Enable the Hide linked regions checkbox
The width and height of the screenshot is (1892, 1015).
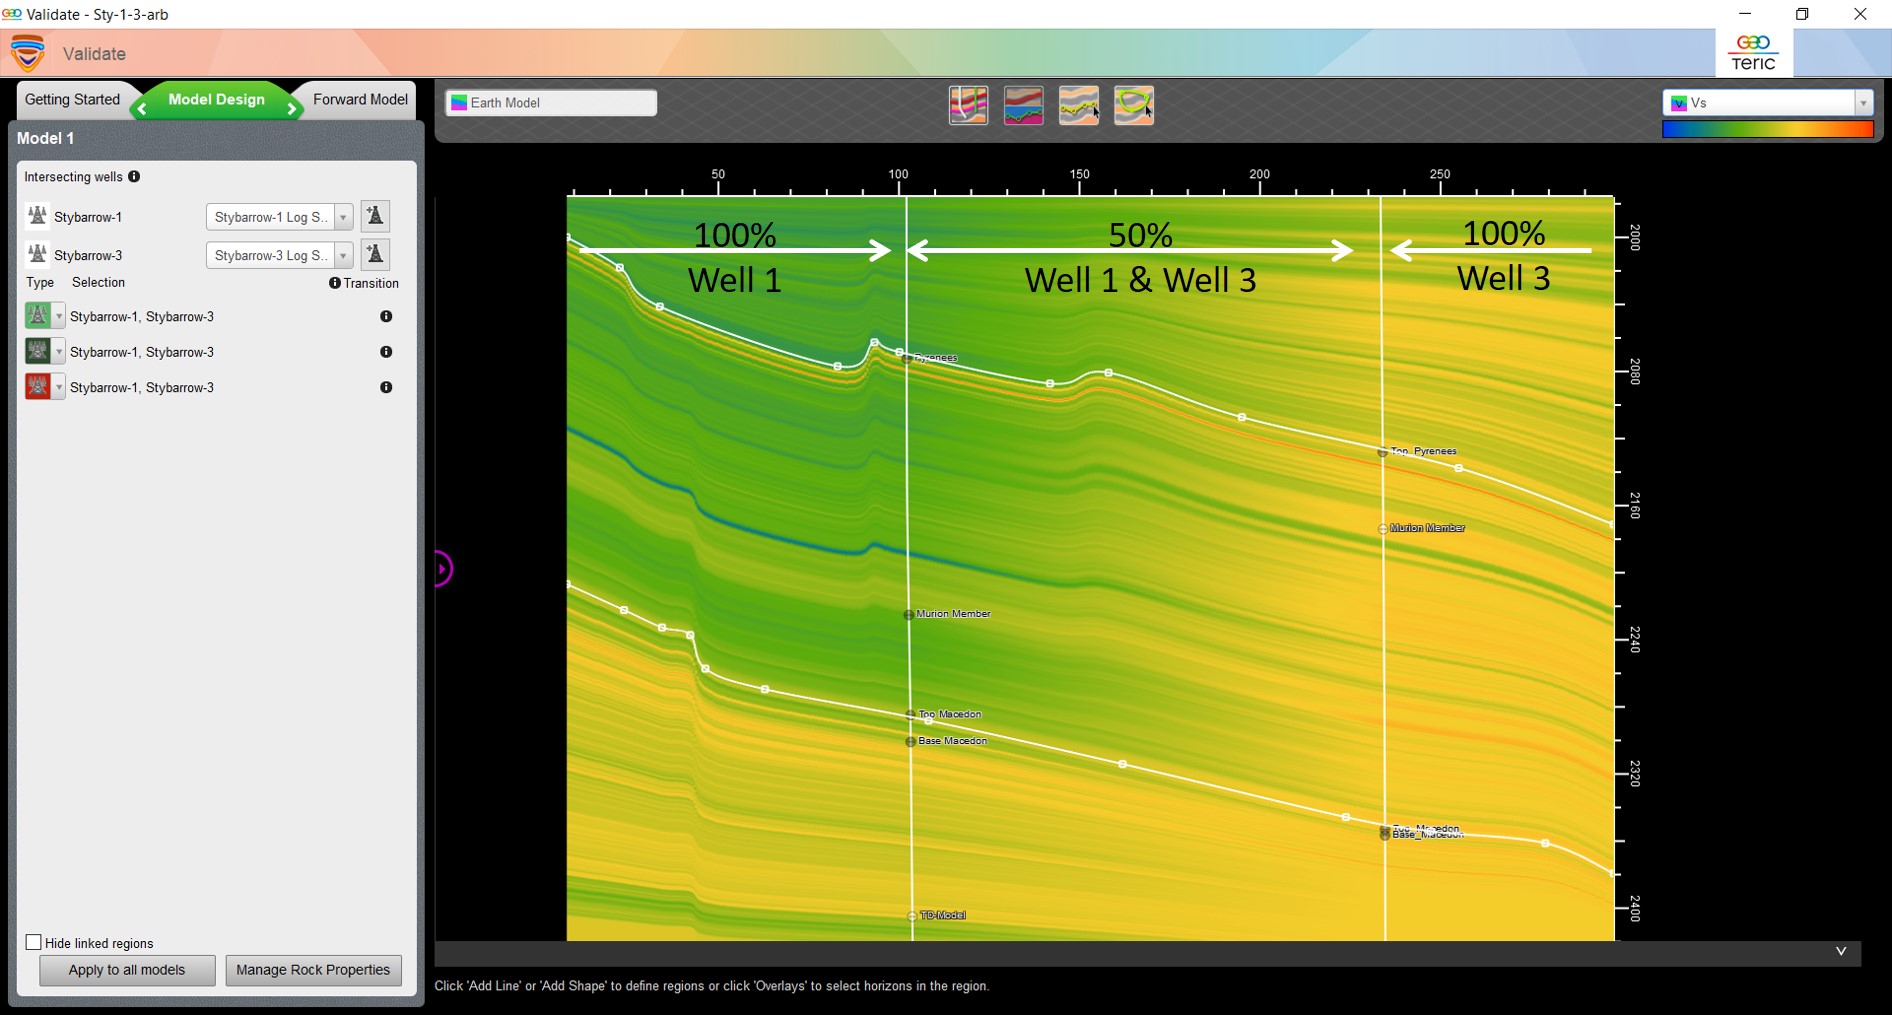pyautogui.click(x=34, y=943)
